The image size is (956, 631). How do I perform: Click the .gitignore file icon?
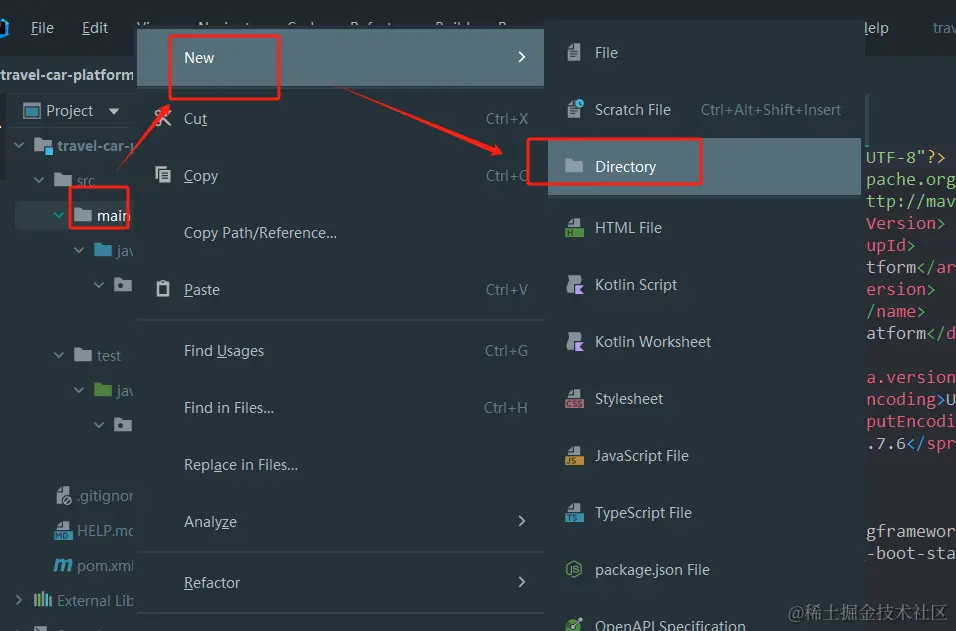pos(63,496)
